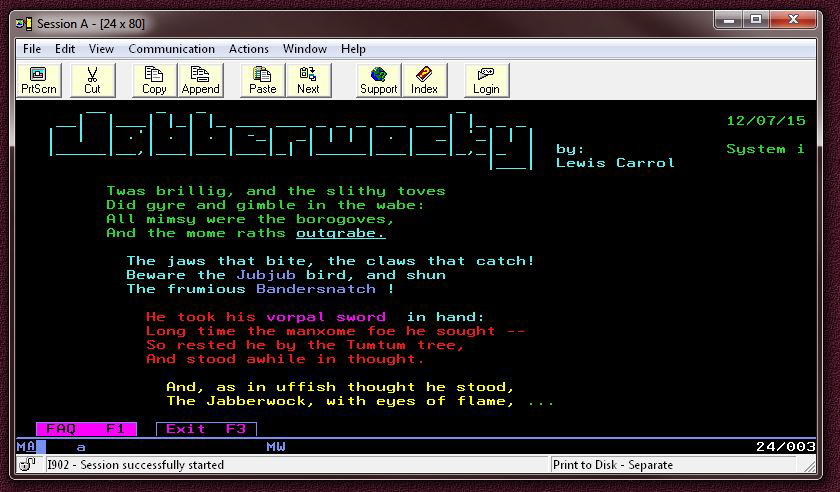
Task: Select the Cut scissors tool
Action: [x=92, y=80]
